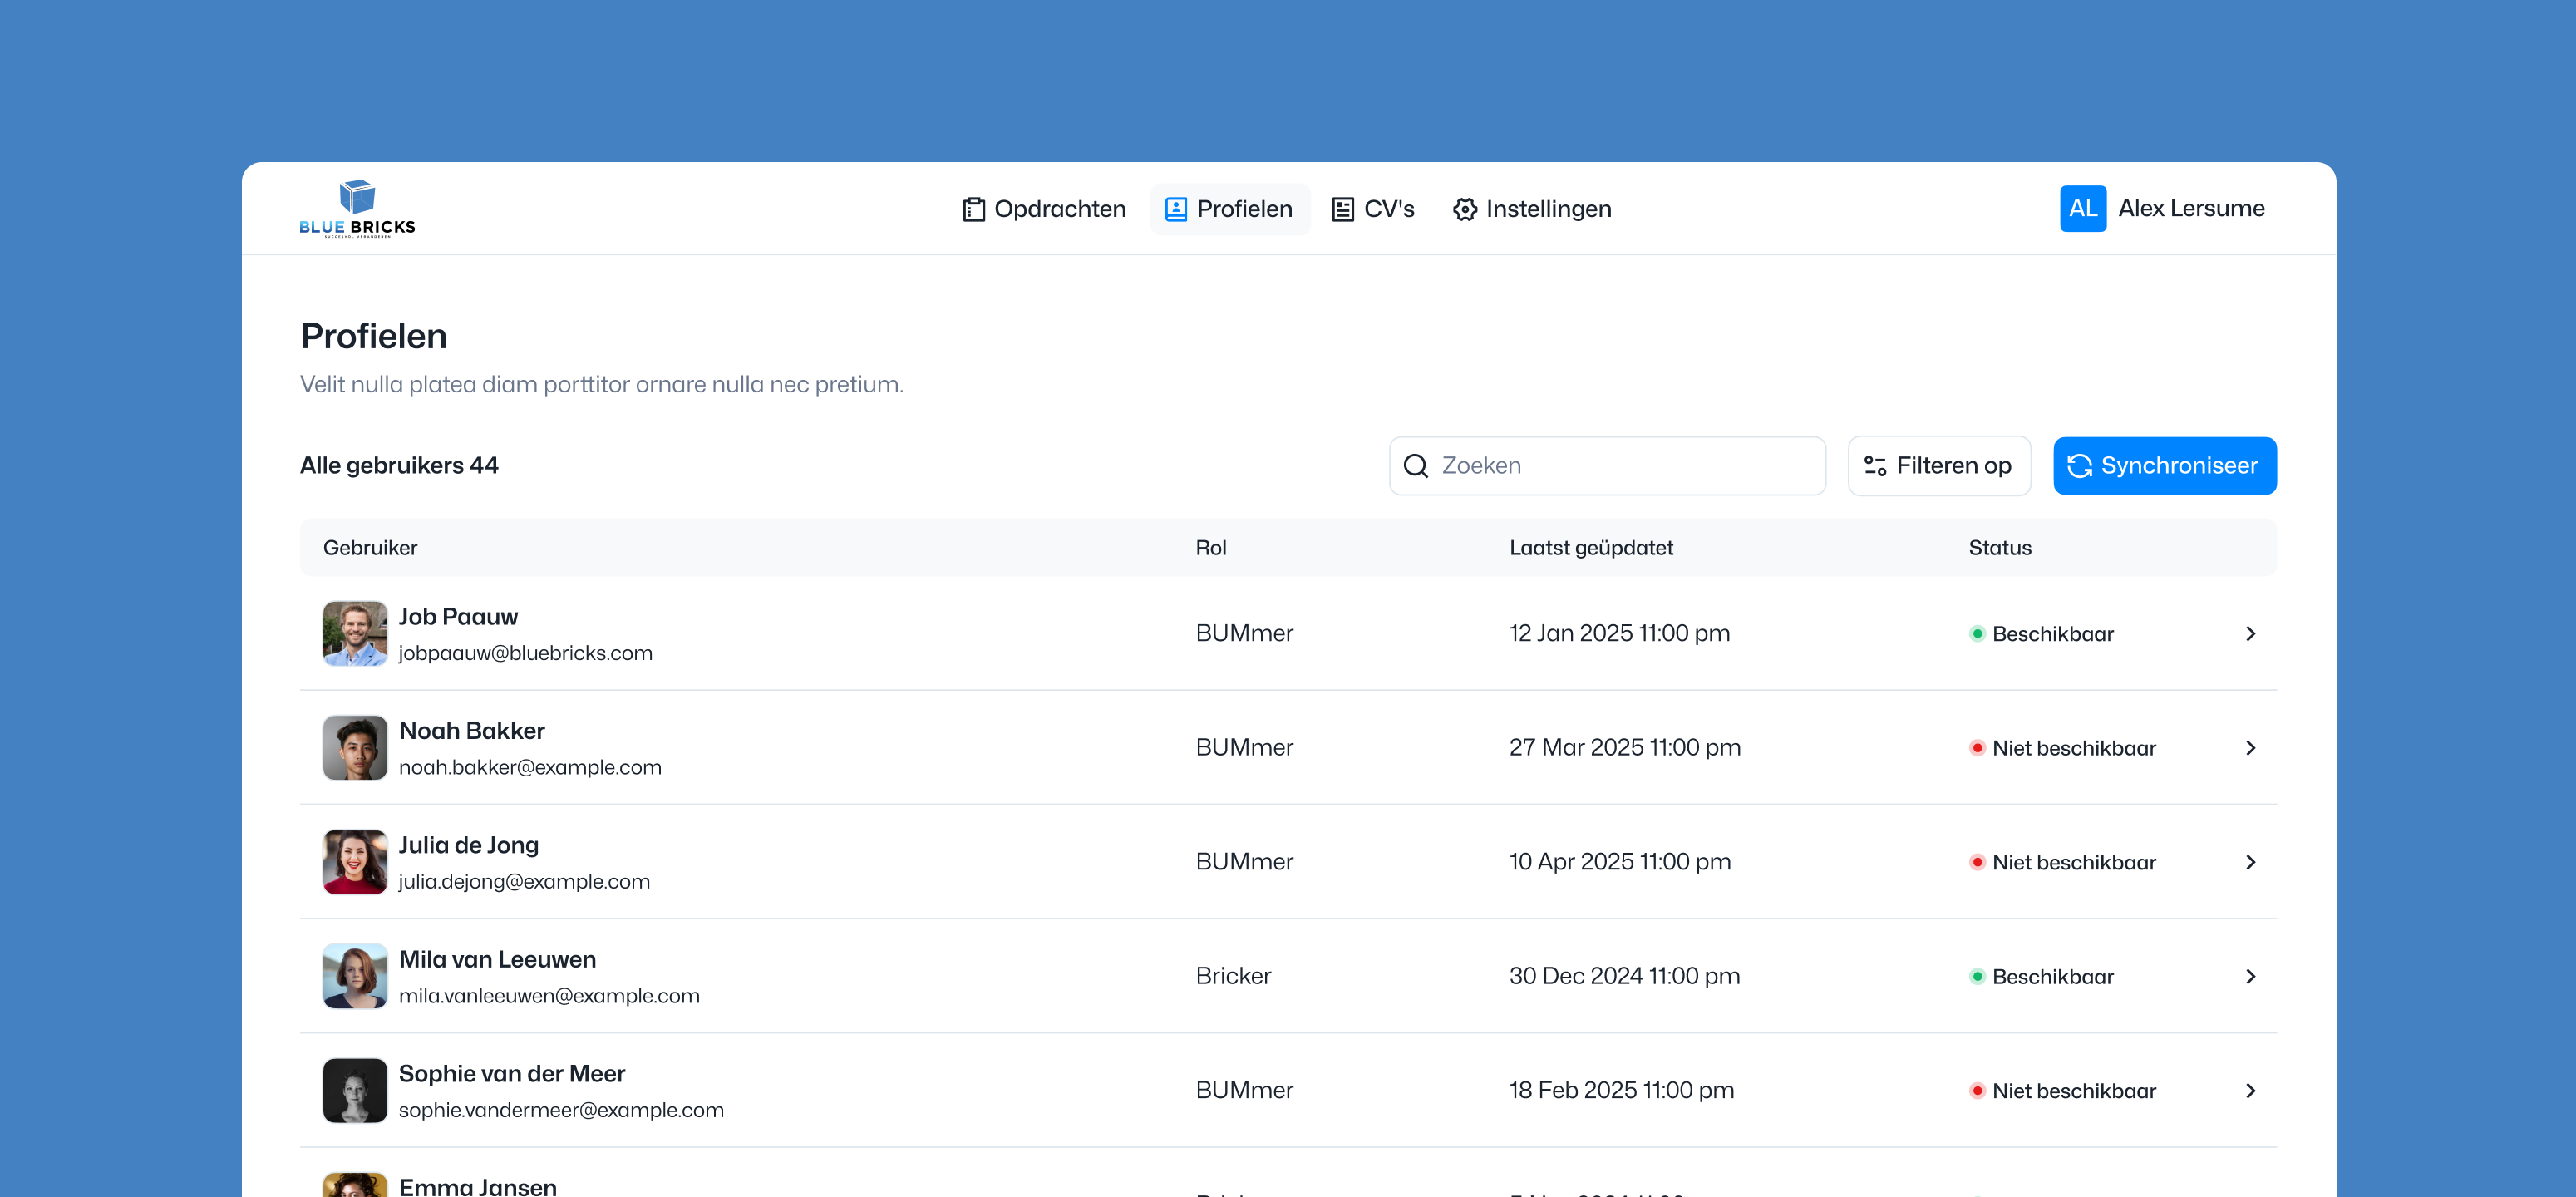Click BUMmer role in Sophie van der Meer row
This screenshot has width=2576, height=1197.
(x=1244, y=1089)
